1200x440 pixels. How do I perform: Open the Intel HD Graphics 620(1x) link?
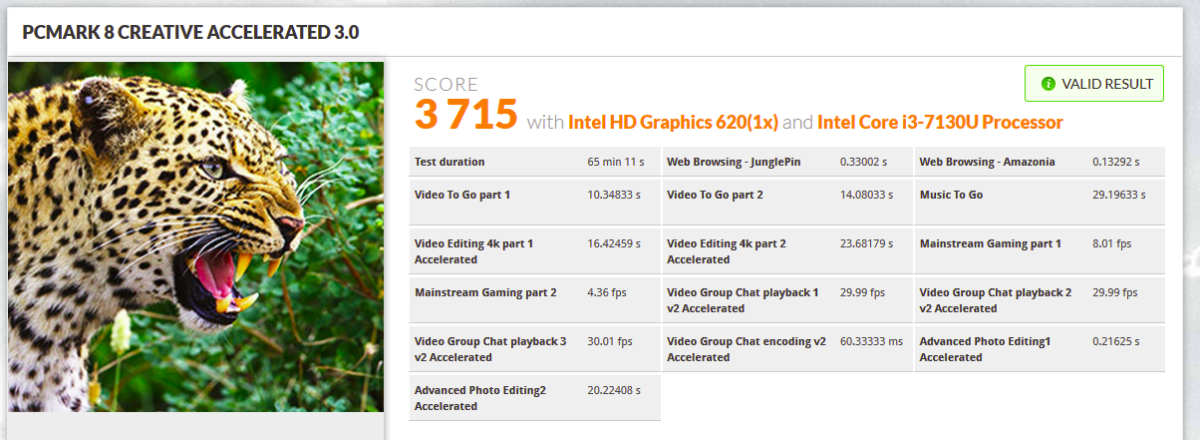pyautogui.click(x=673, y=122)
